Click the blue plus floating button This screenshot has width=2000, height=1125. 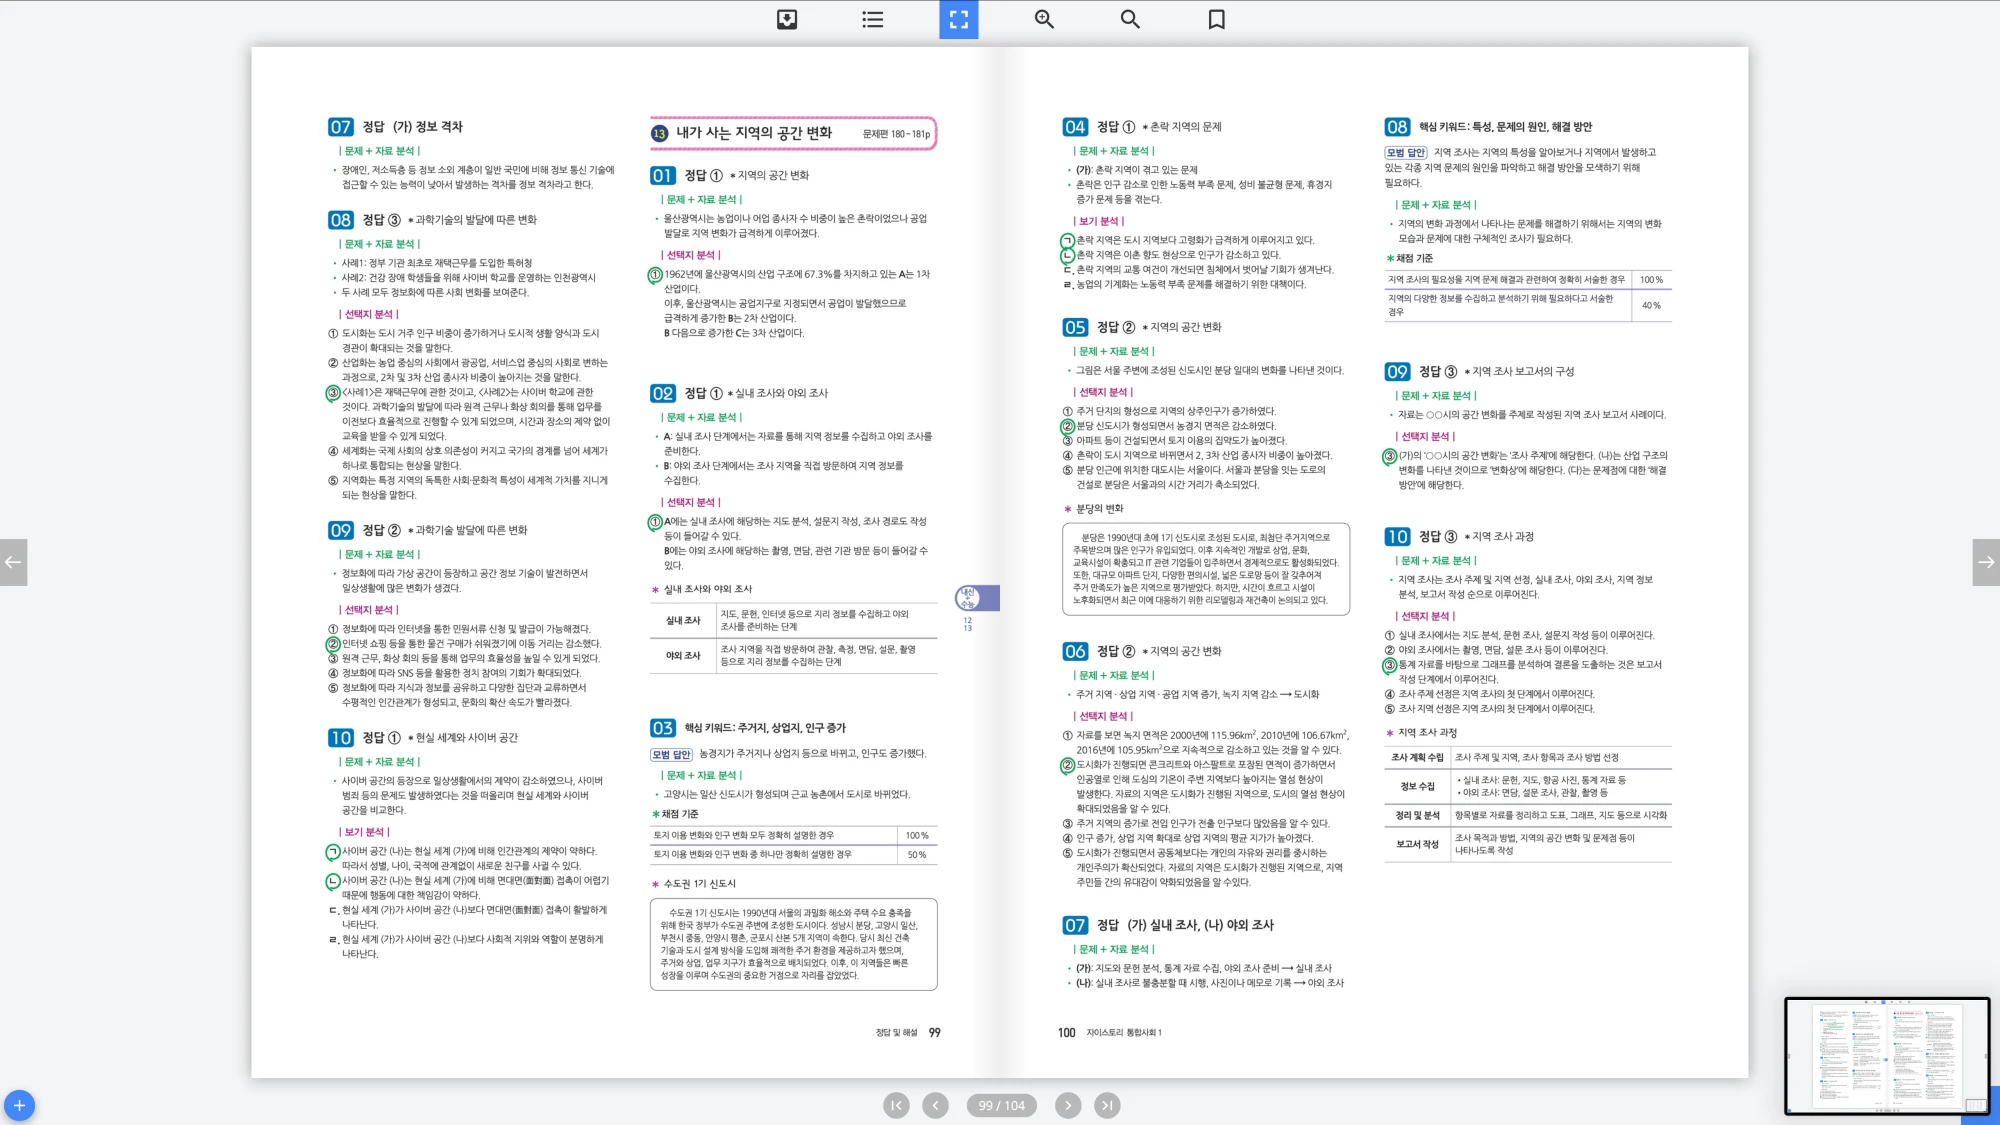pos(19,1105)
